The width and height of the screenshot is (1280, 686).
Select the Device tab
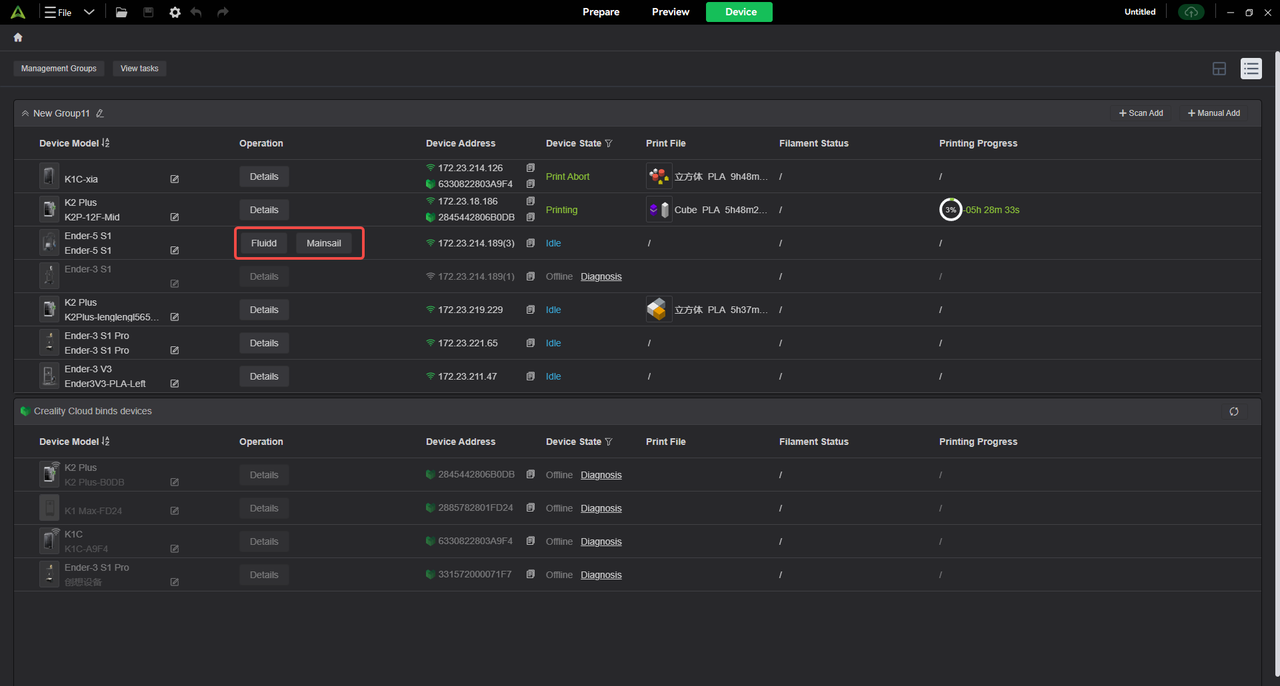tap(740, 12)
